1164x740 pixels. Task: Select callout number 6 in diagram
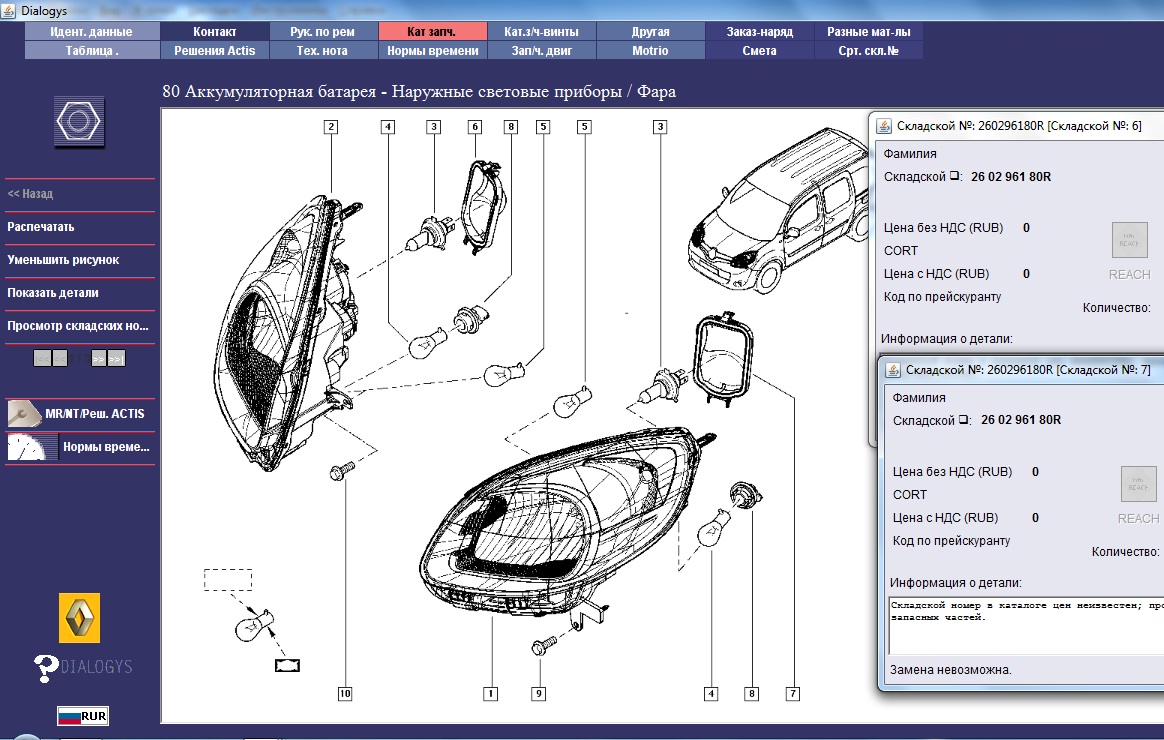point(475,127)
